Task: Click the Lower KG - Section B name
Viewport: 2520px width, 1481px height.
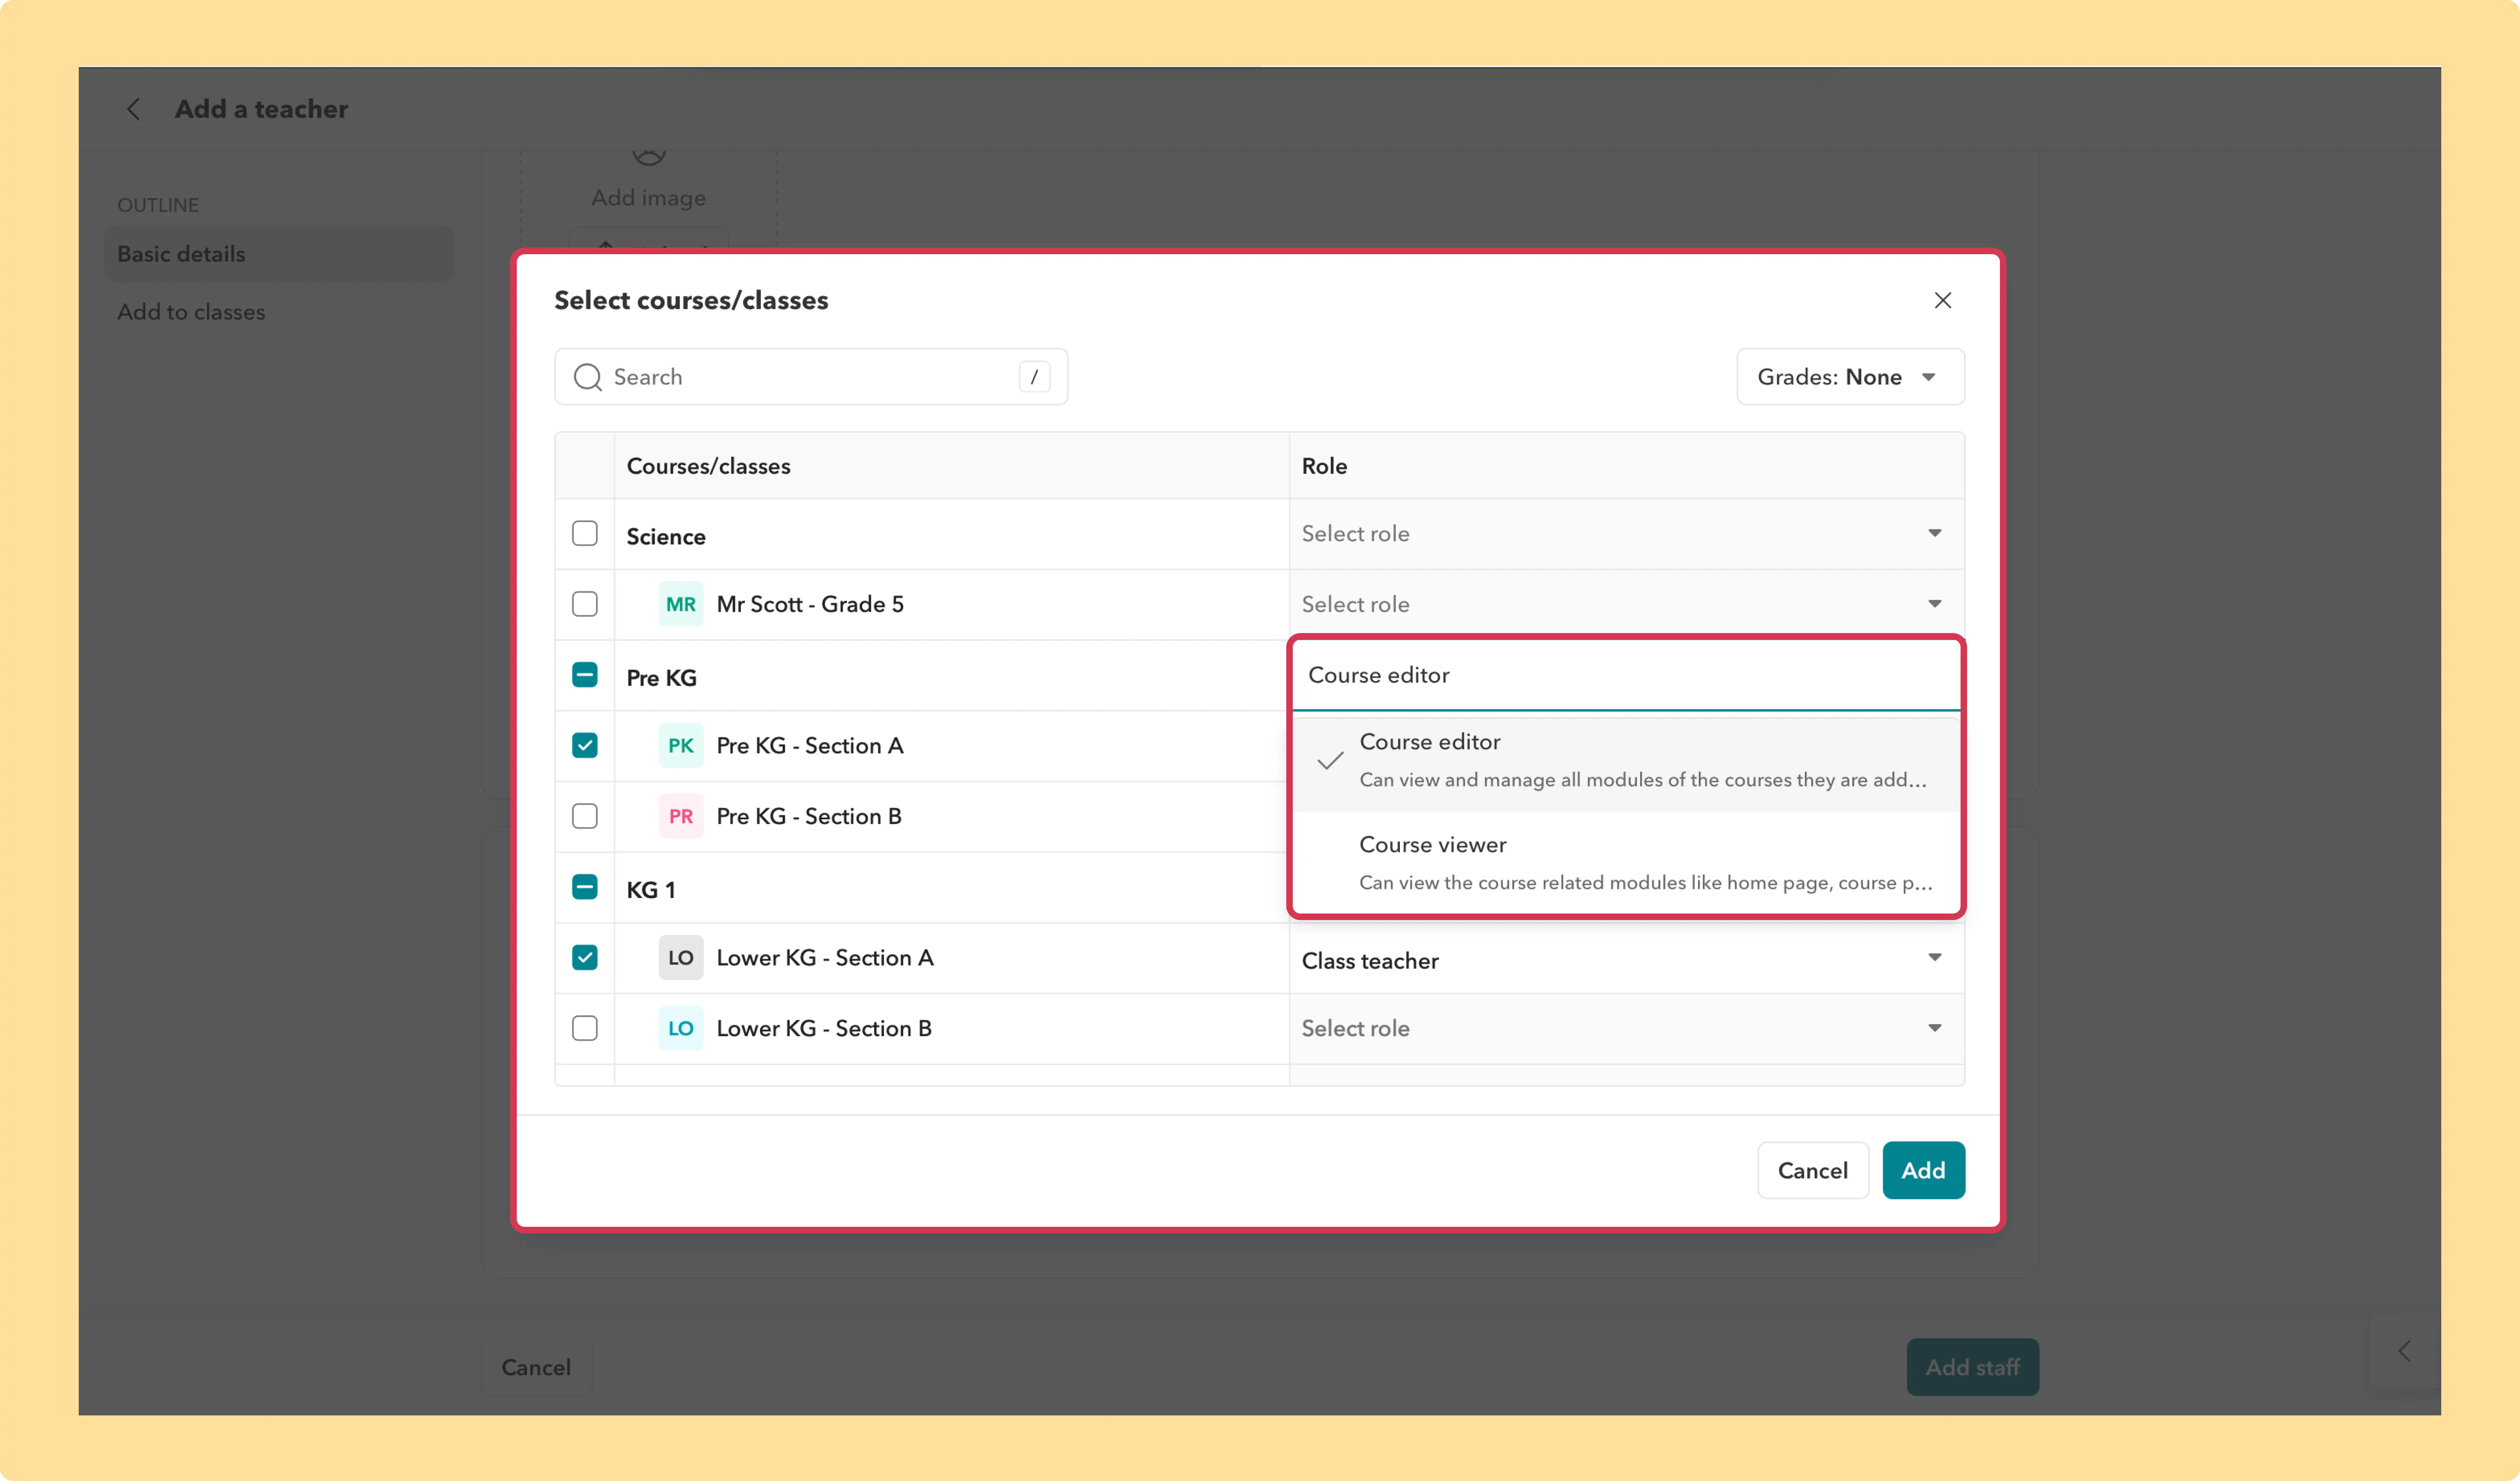Action: 824,1028
